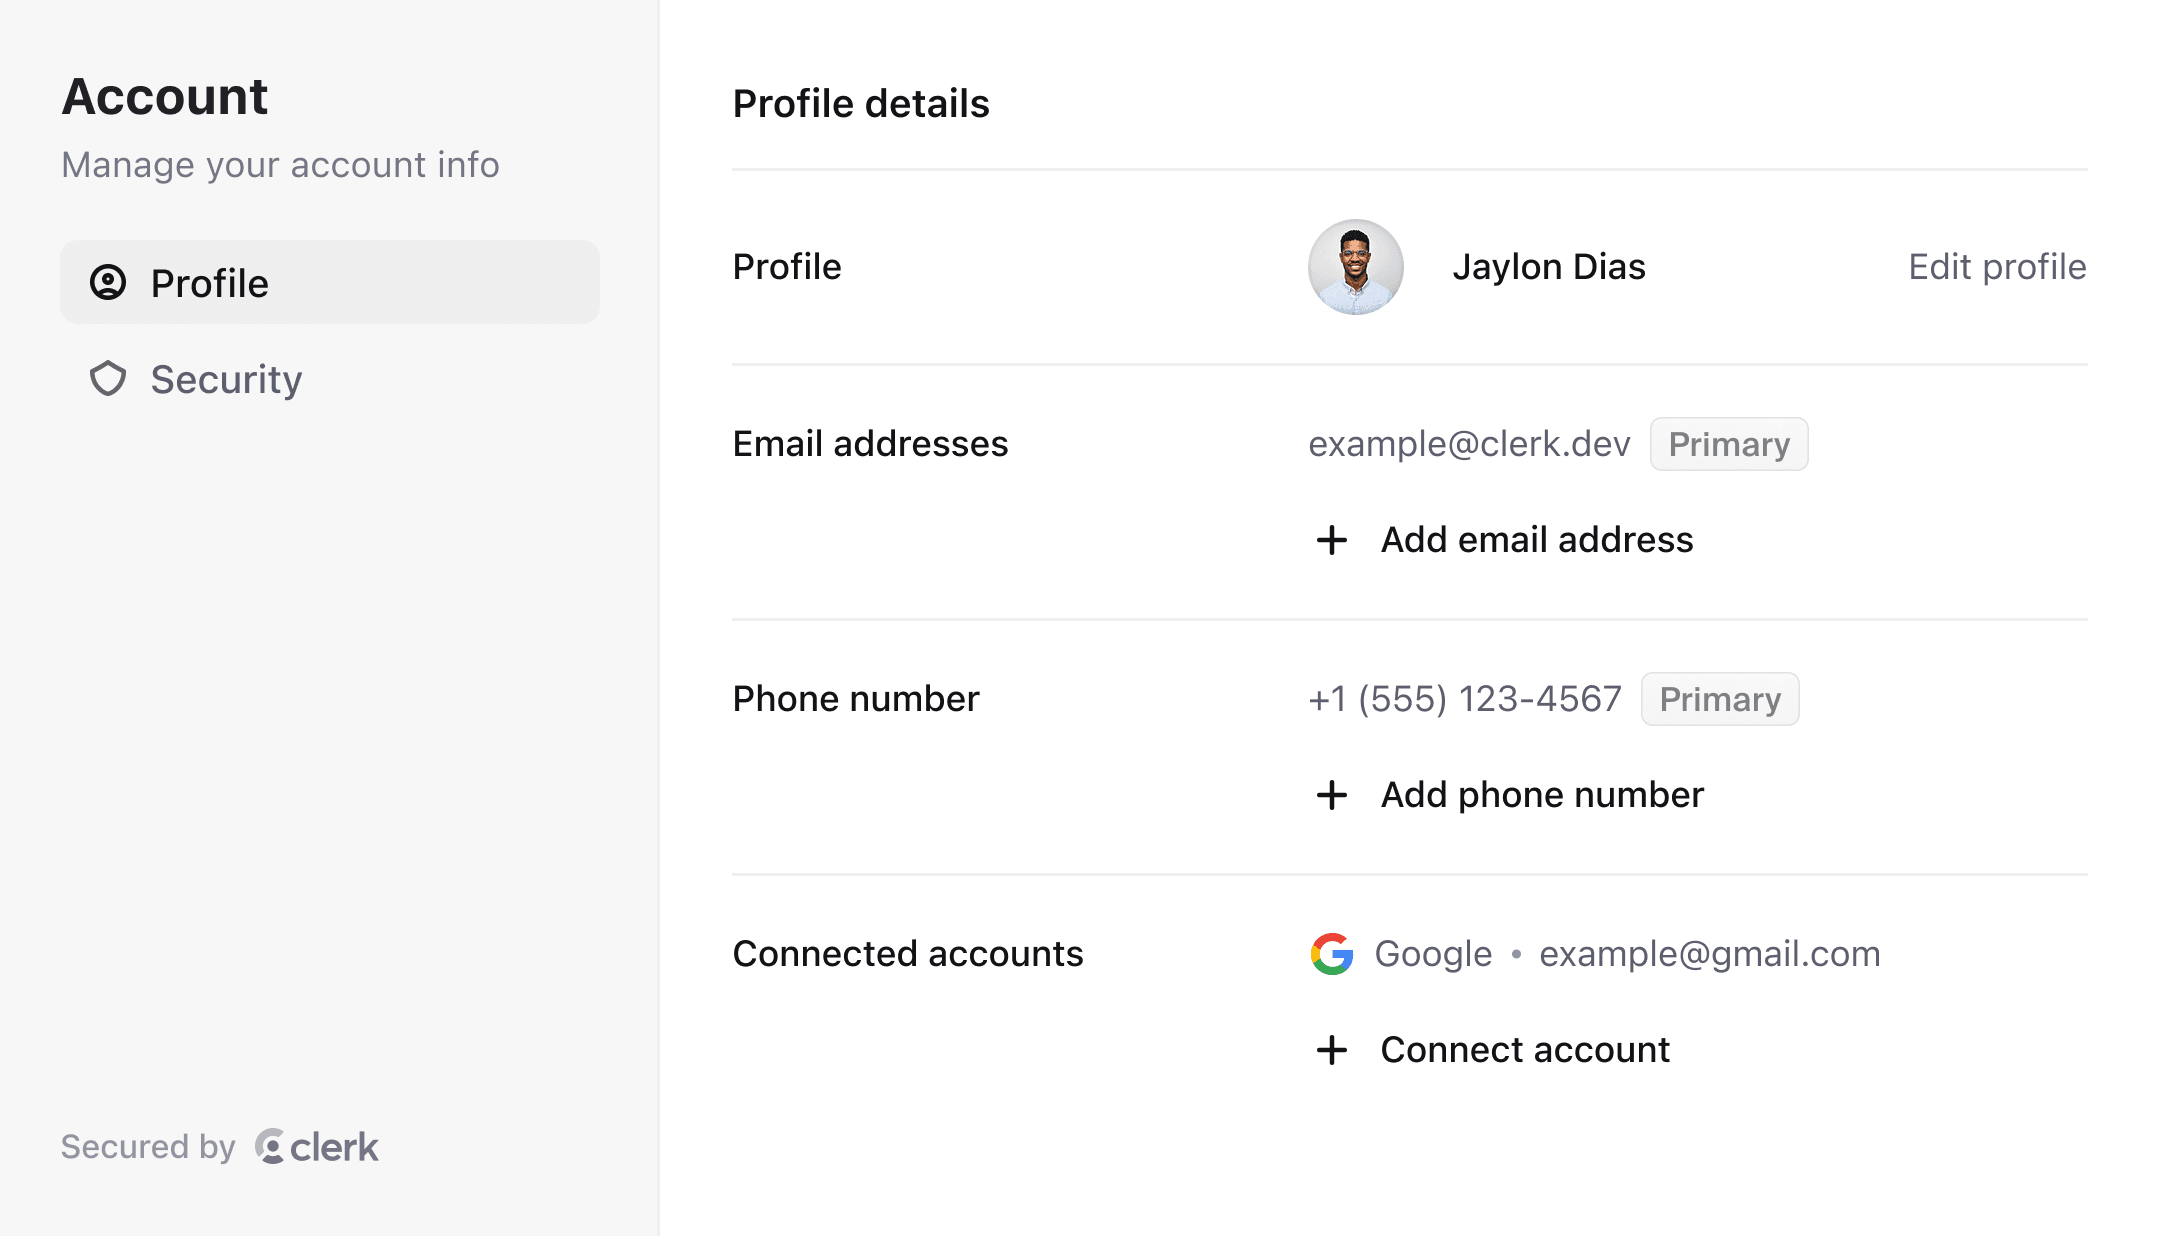Click Add email address
This screenshot has width=2160, height=1236.
pyautogui.click(x=1537, y=540)
